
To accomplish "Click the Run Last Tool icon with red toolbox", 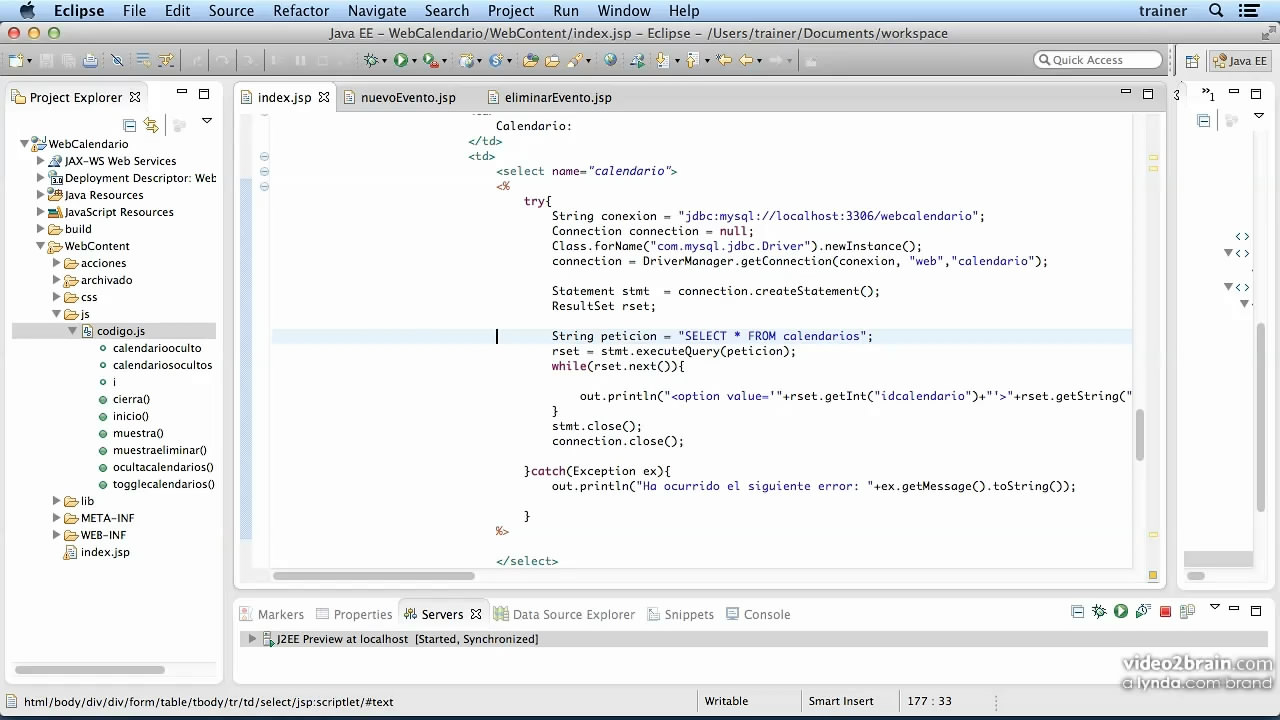I will 430,60.
